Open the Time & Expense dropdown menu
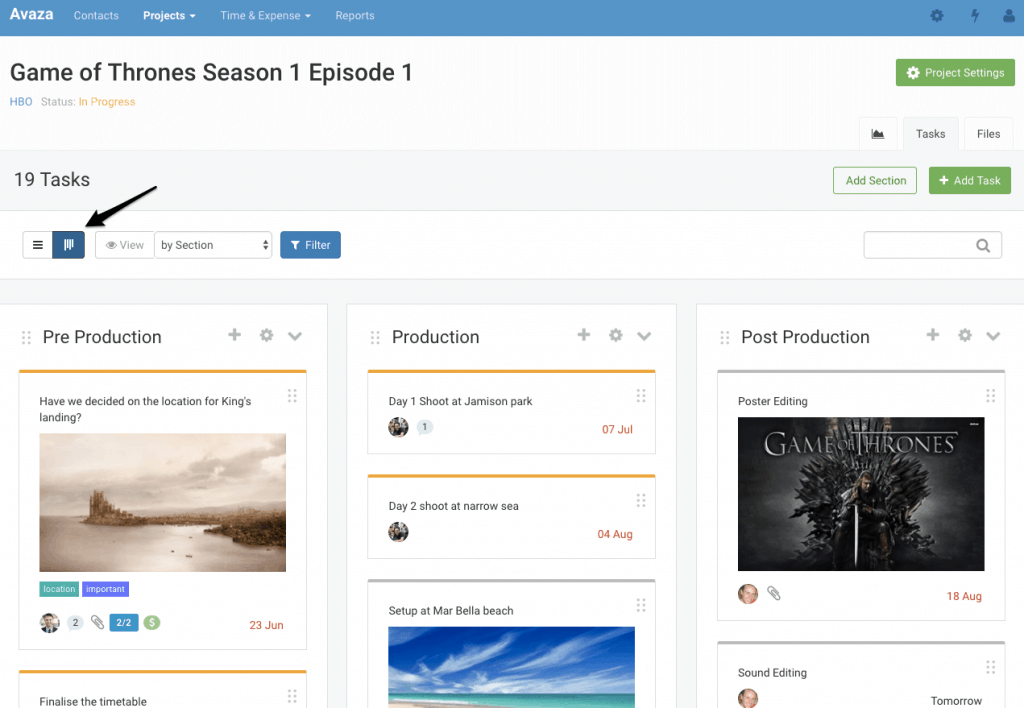Image resolution: width=1024 pixels, height=708 pixels. point(265,16)
